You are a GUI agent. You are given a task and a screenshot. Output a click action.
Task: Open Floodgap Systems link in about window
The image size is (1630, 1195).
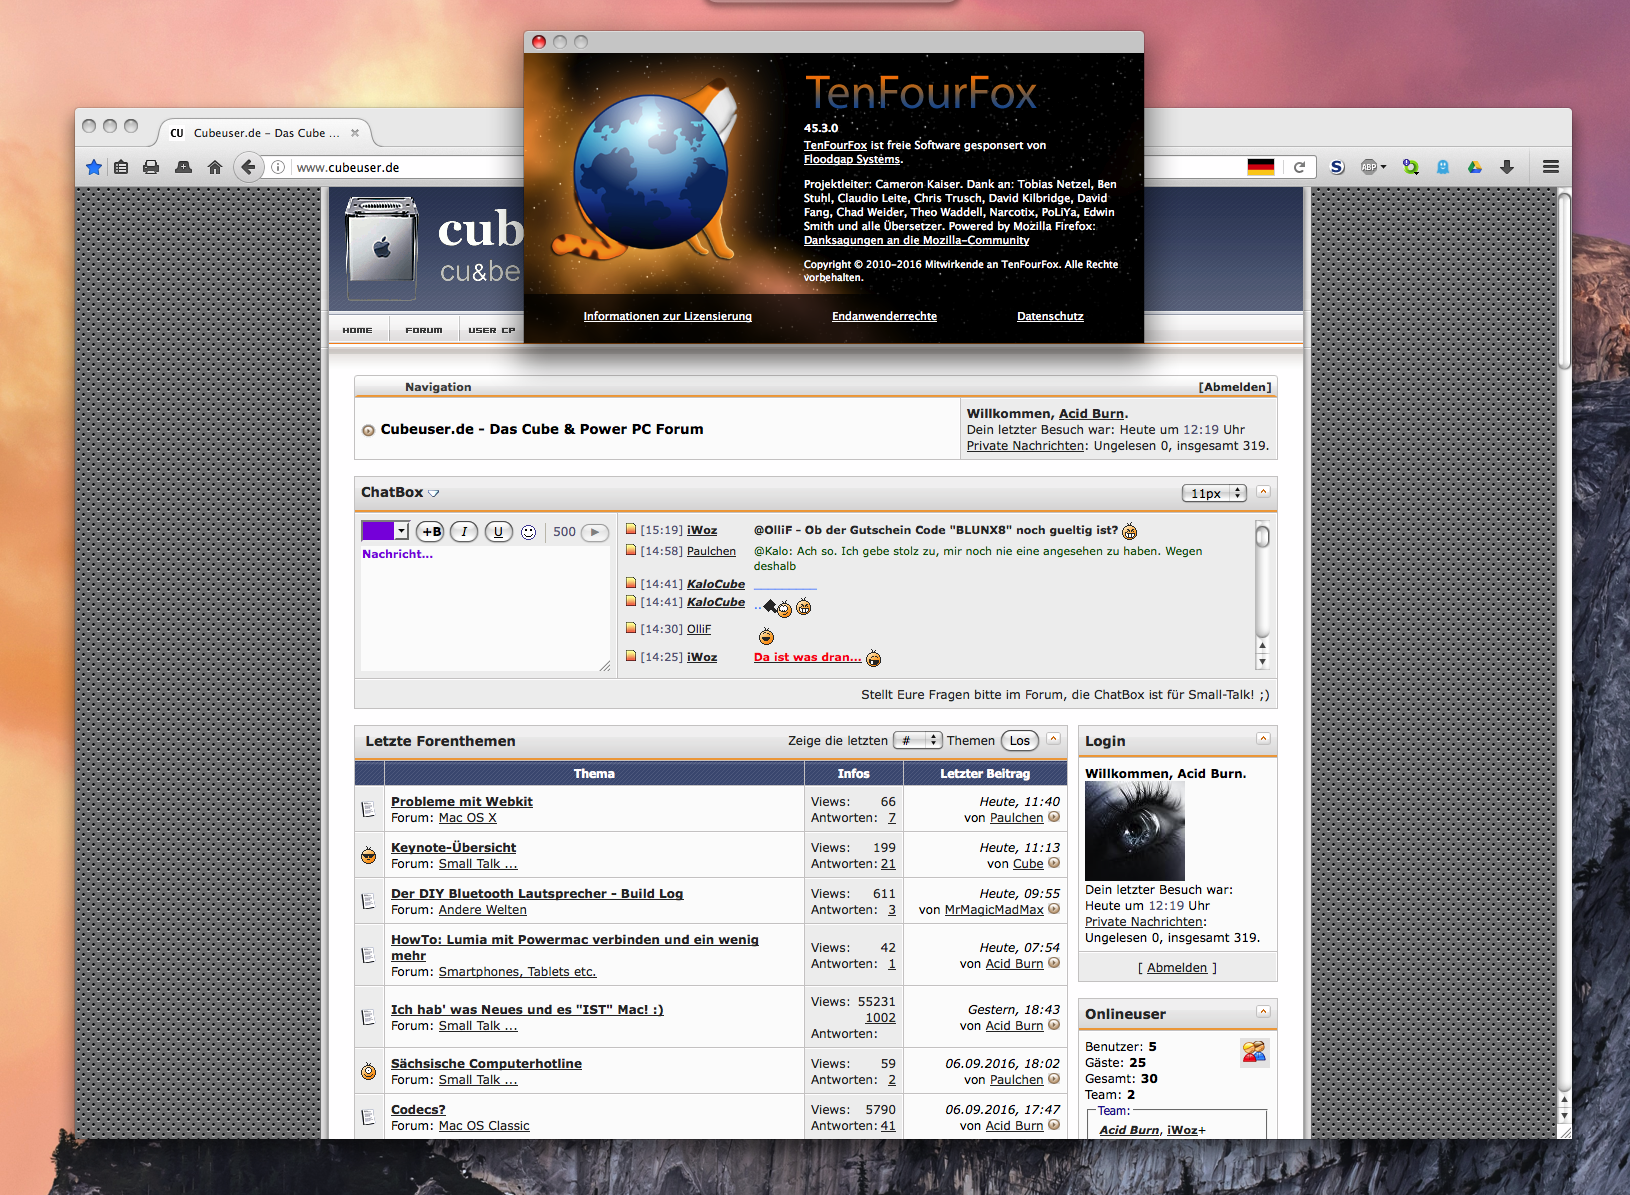coord(852,159)
